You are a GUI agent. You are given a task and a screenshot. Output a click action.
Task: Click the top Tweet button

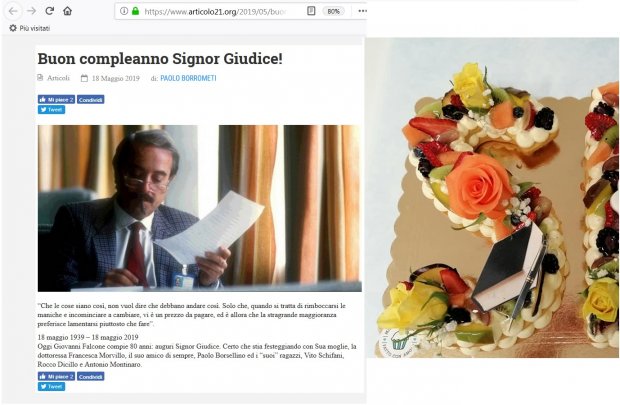pyautogui.click(x=51, y=110)
